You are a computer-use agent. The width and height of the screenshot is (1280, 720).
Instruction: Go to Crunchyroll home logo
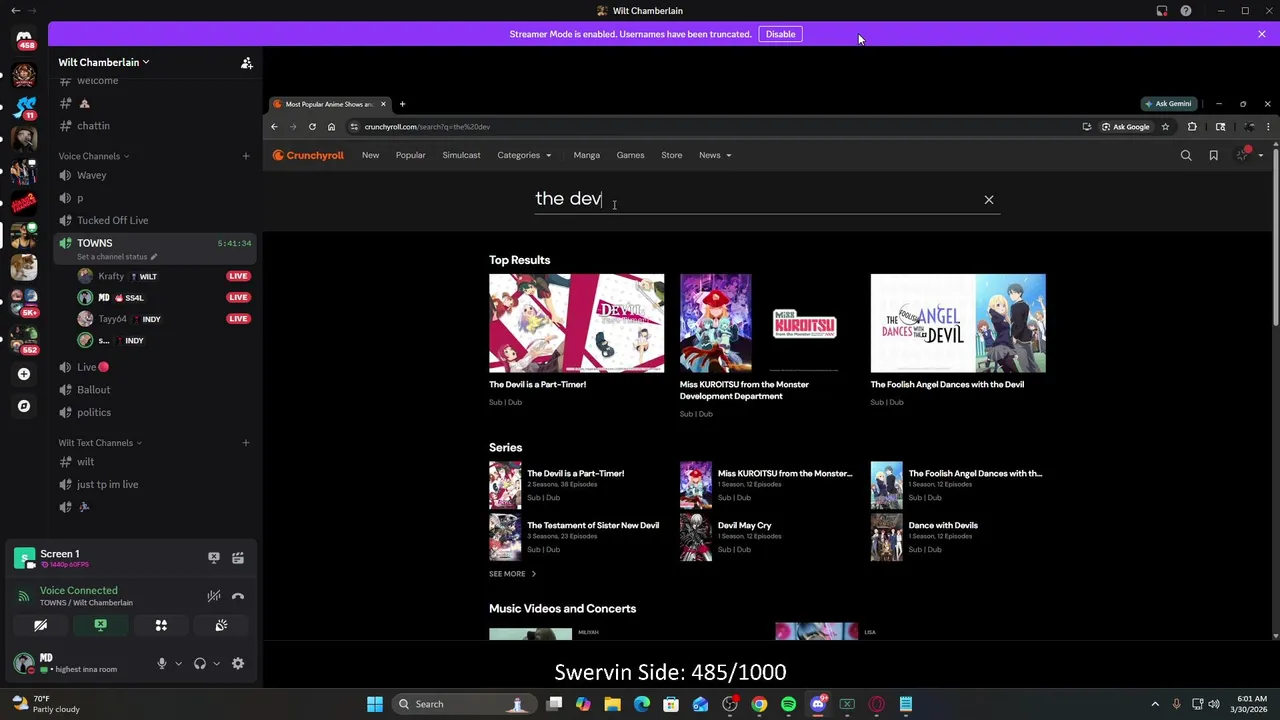(308, 155)
